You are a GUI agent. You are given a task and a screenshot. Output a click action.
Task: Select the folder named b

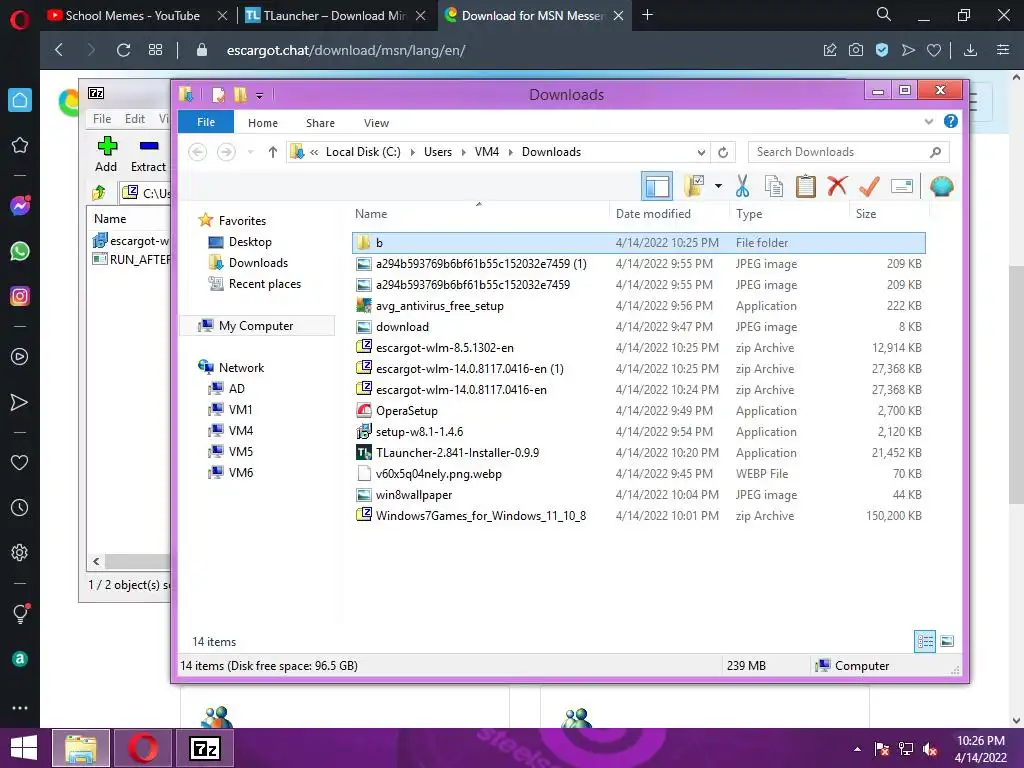pos(639,243)
